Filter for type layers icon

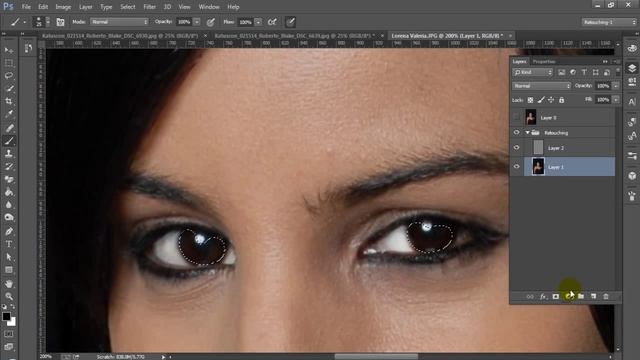584,72
